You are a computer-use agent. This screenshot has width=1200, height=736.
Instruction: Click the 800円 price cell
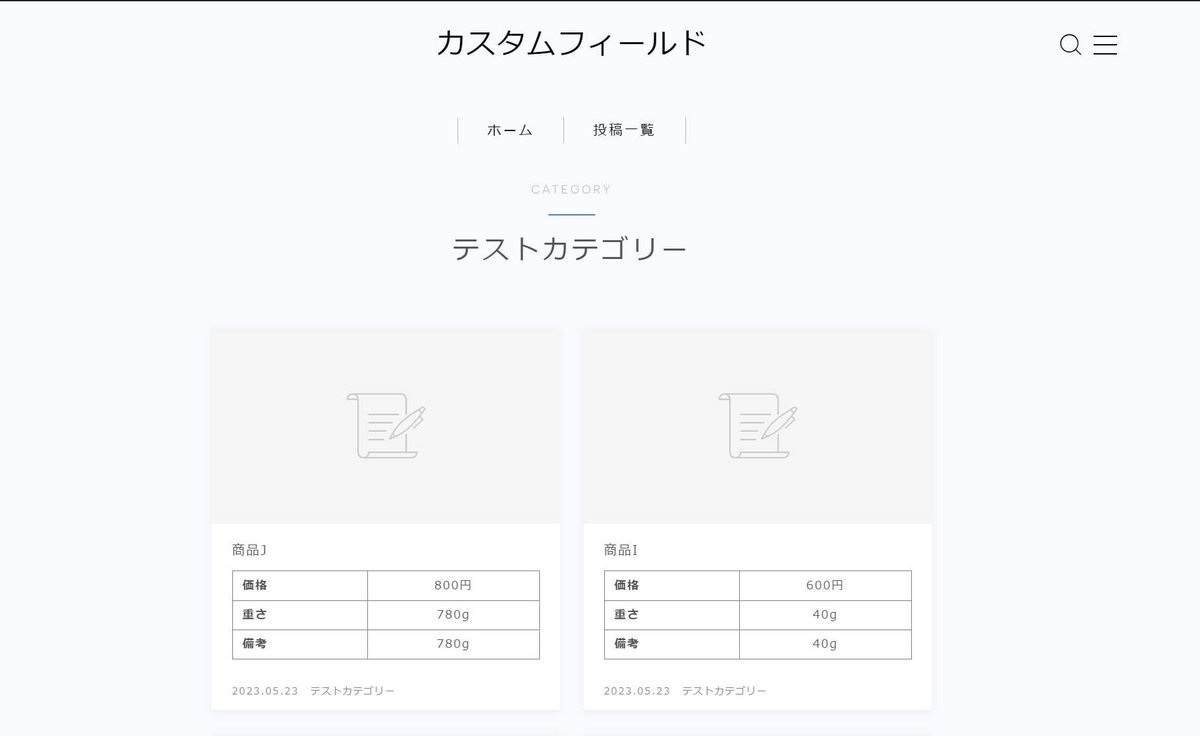click(453, 585)
